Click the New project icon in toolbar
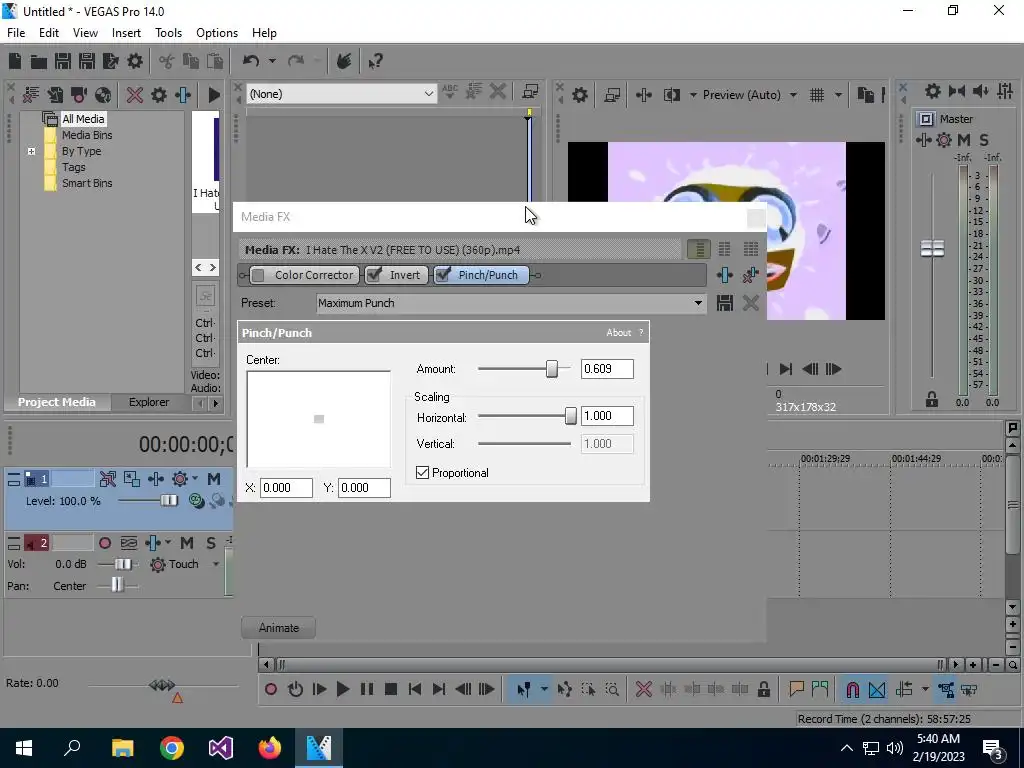This screenshot has height=768, width=1024. tap(15, 61)
